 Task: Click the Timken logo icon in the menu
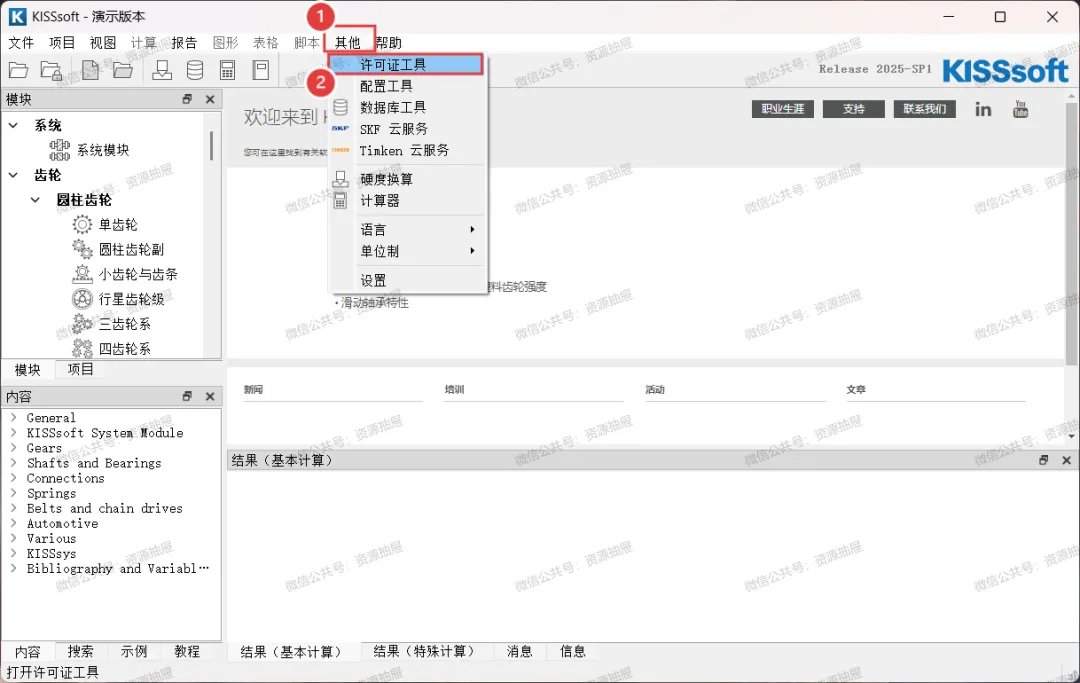[340, 150]
